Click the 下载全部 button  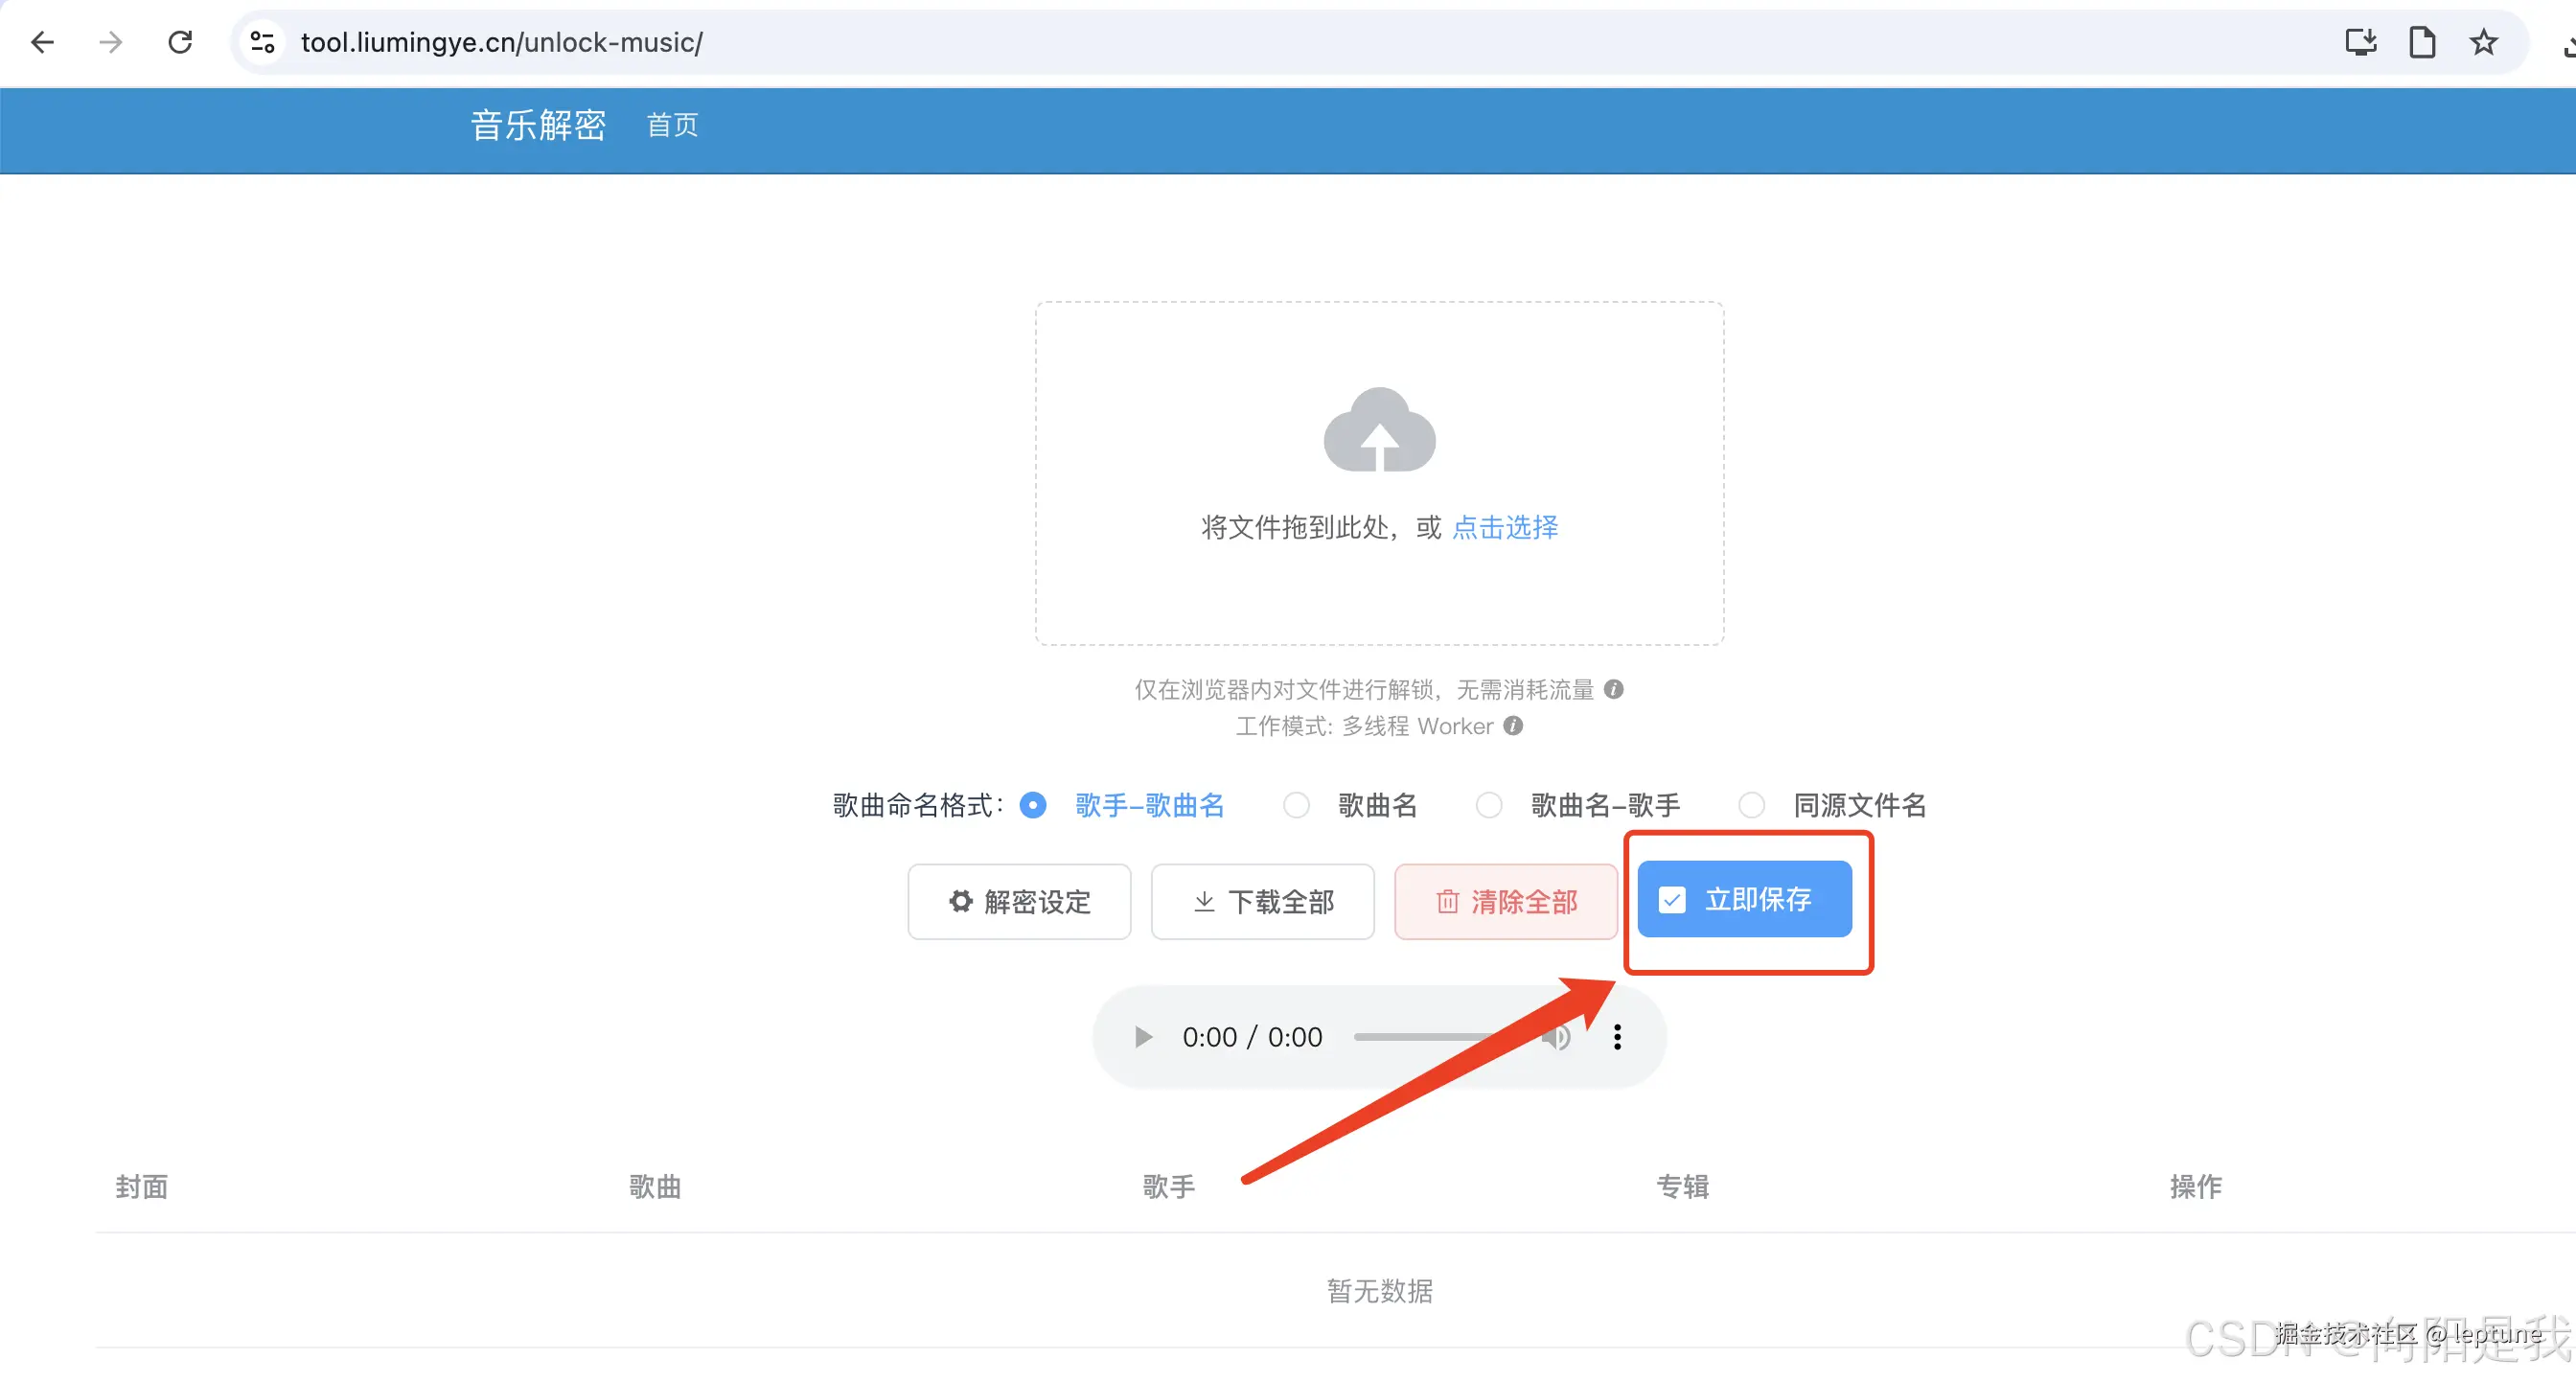(1262, 902)
